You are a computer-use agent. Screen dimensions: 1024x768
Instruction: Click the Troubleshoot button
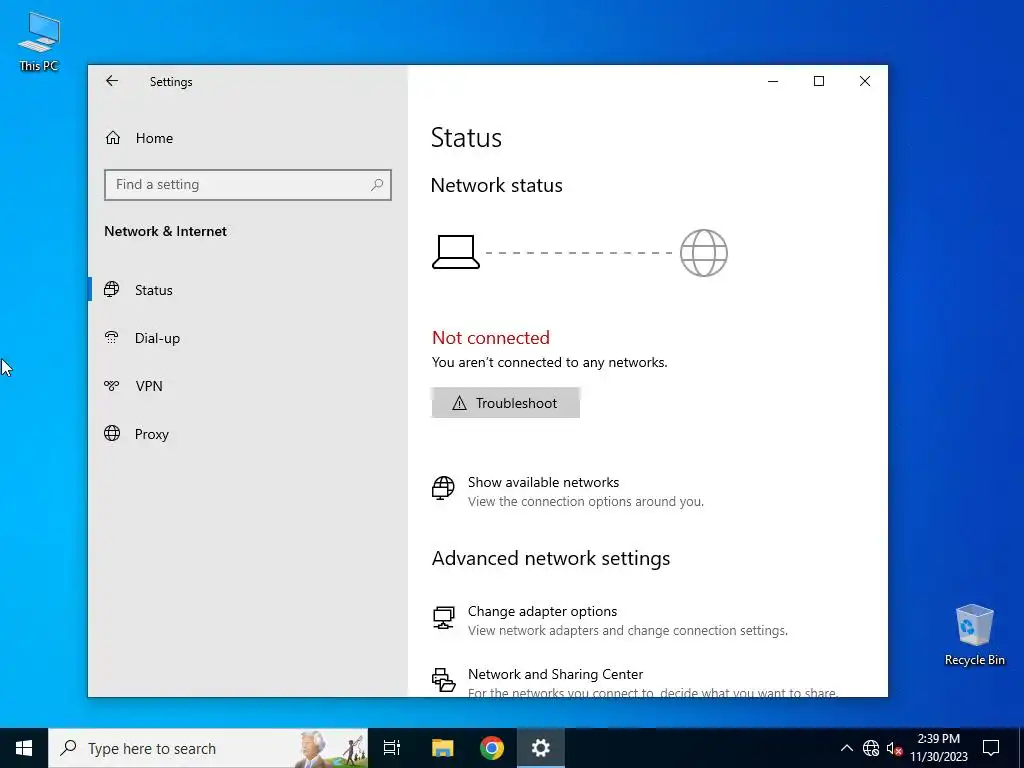pyautogui.click(x=505, y=403)
